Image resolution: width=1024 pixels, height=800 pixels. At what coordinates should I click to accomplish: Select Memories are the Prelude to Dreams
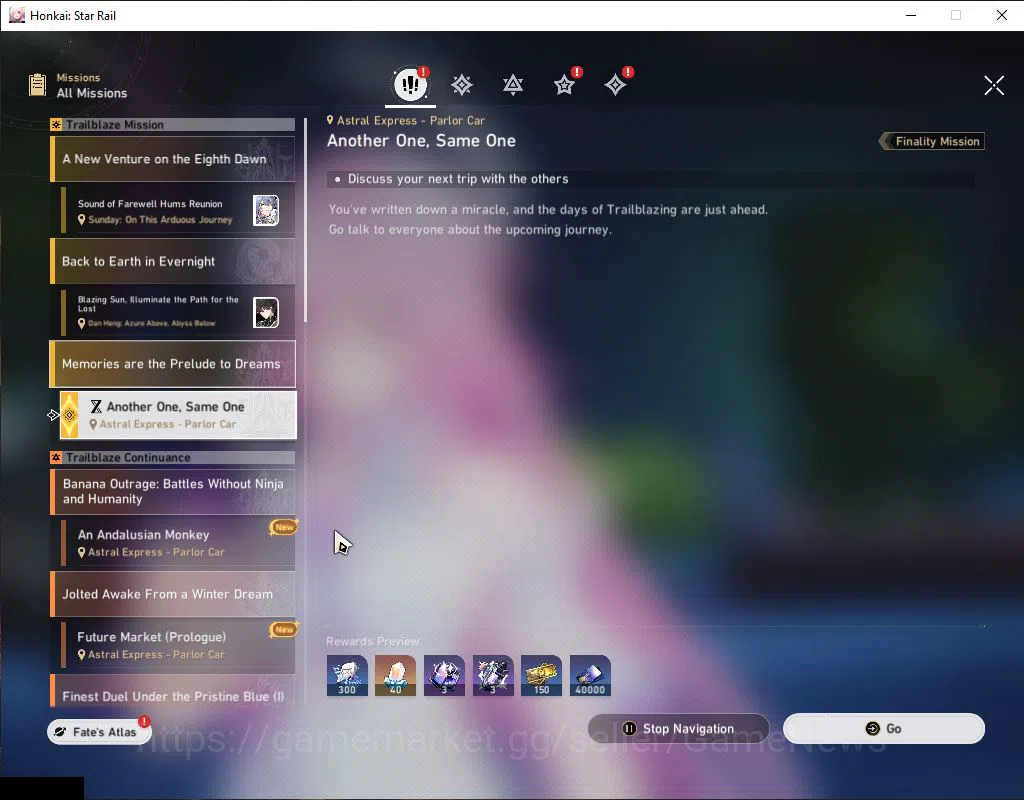pos(172,364)
